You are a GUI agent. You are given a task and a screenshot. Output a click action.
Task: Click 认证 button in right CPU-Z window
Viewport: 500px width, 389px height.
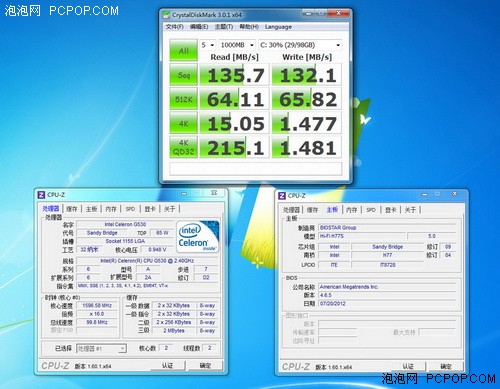point(408,367)
